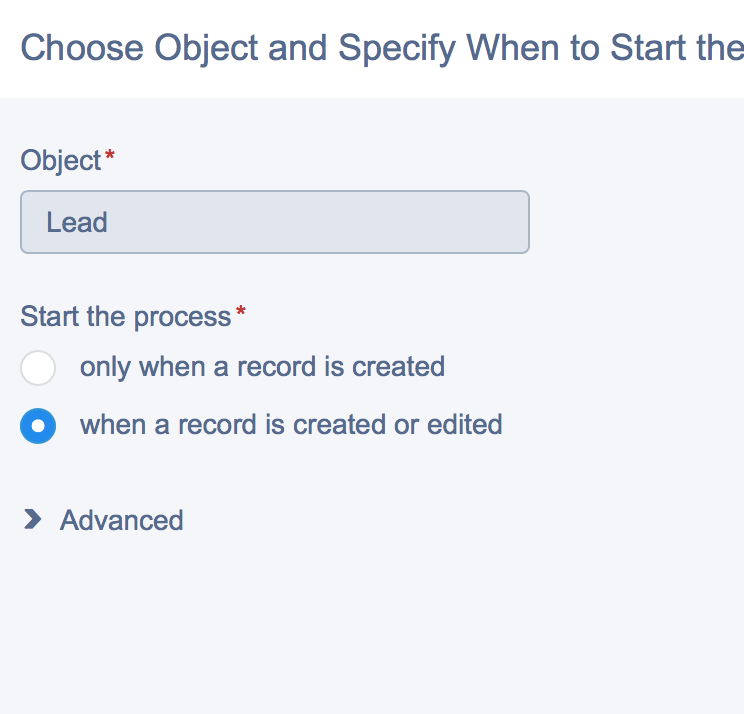Click the word "edited" in second radio option
The width and height of the screenshot is (744, 714).
(464, 424)
